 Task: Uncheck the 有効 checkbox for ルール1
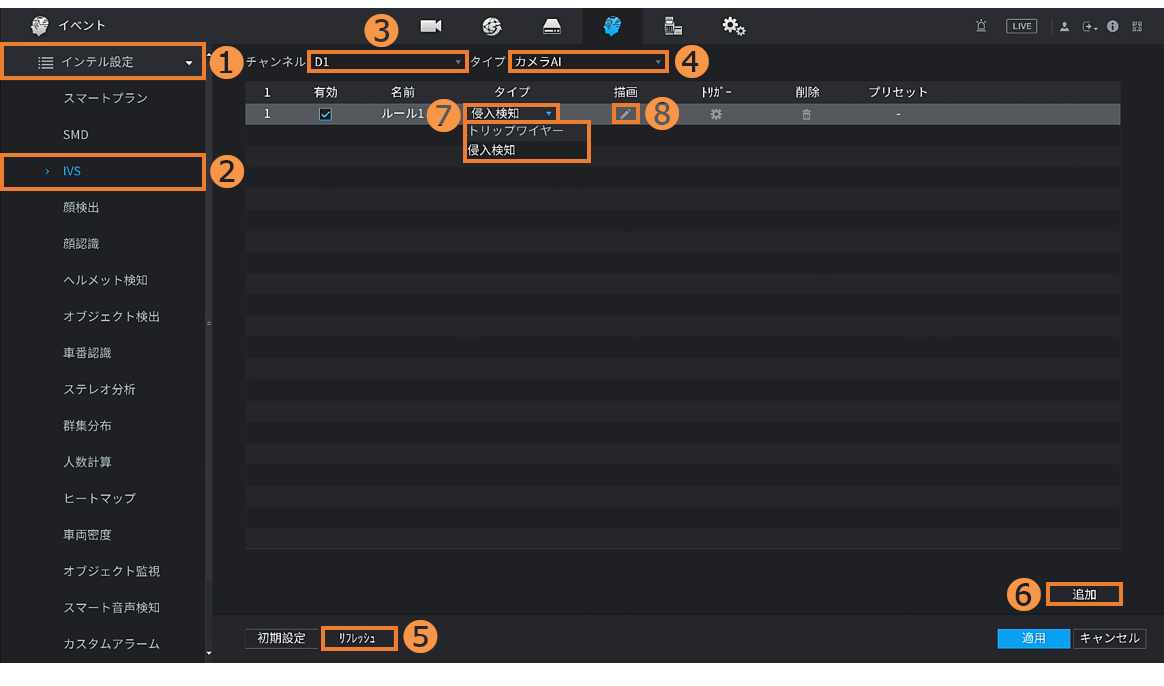point(325,114)
